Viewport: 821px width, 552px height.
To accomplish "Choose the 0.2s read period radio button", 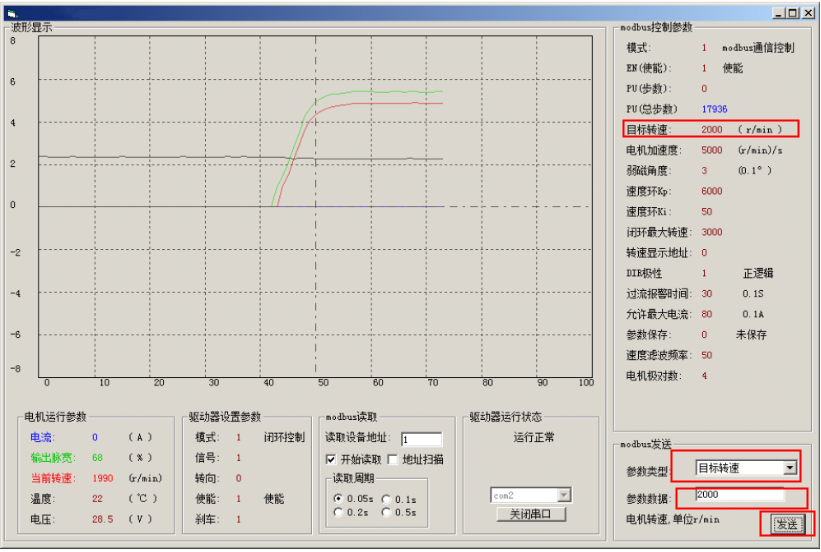I will (337, 512).
